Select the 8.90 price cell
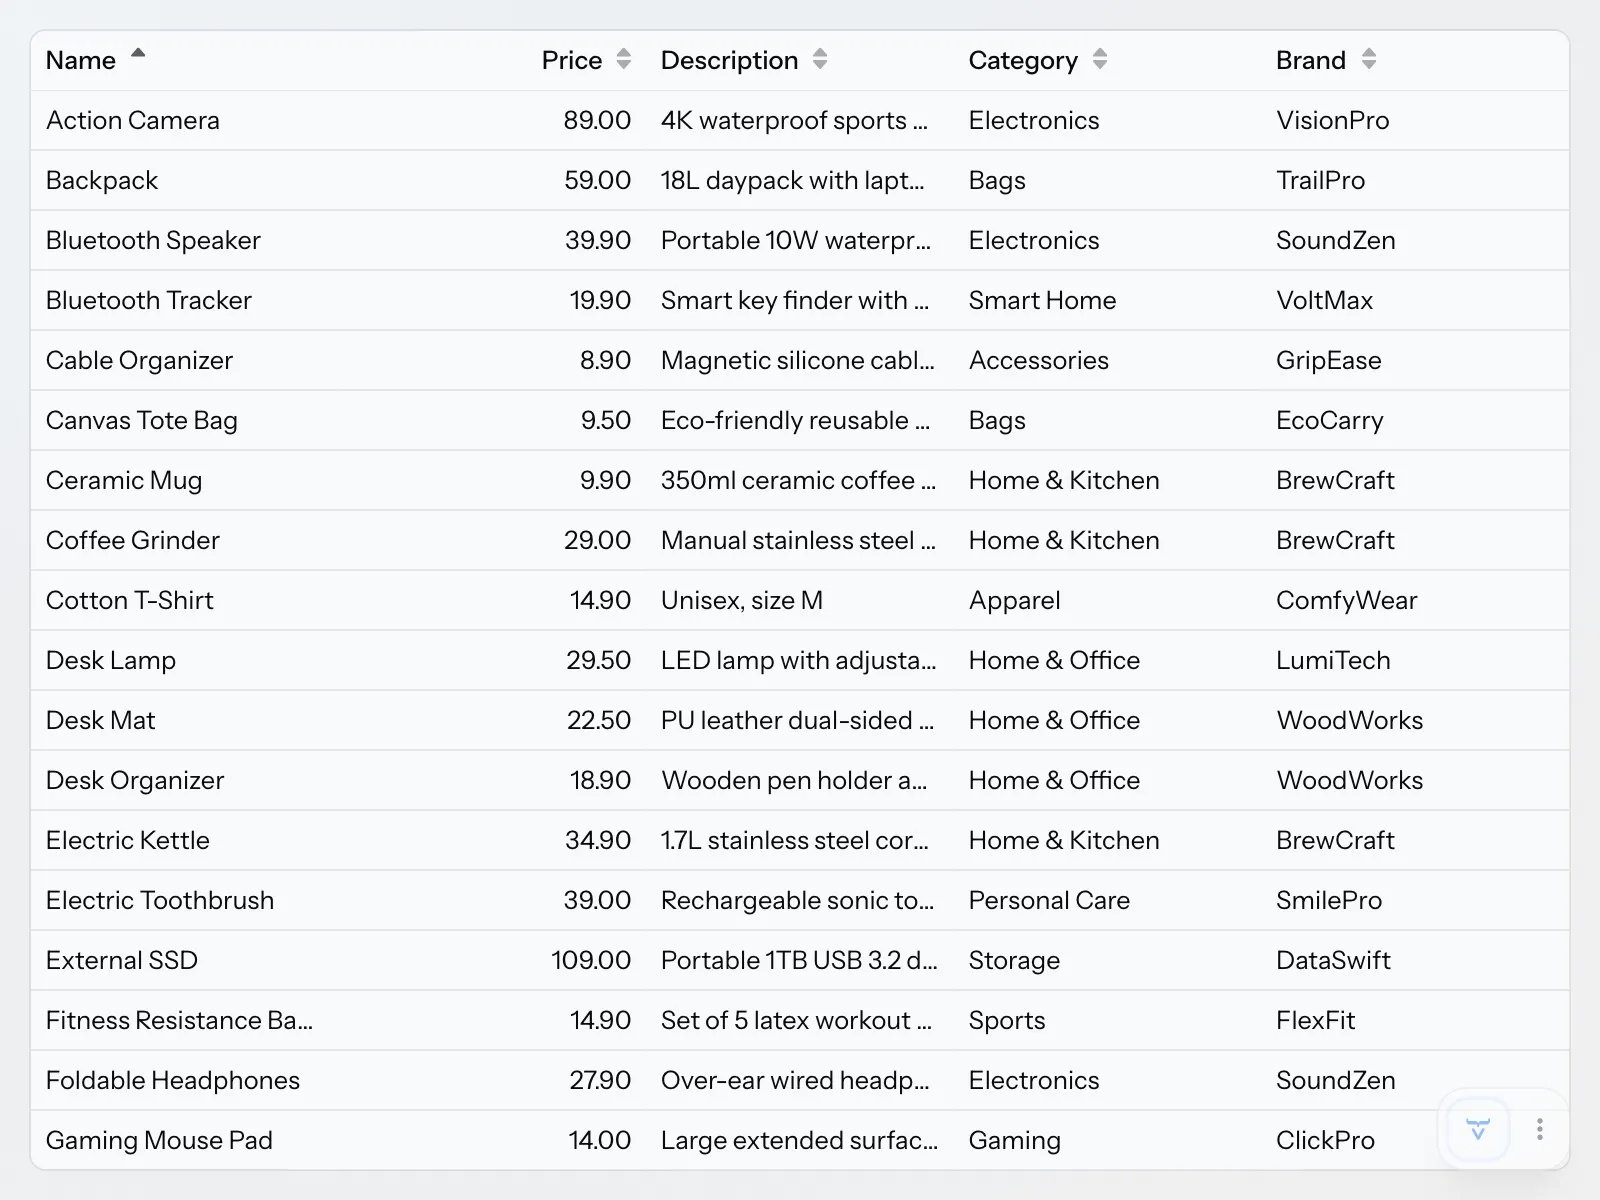The image size is (1600, 1200). pos(605,360)
